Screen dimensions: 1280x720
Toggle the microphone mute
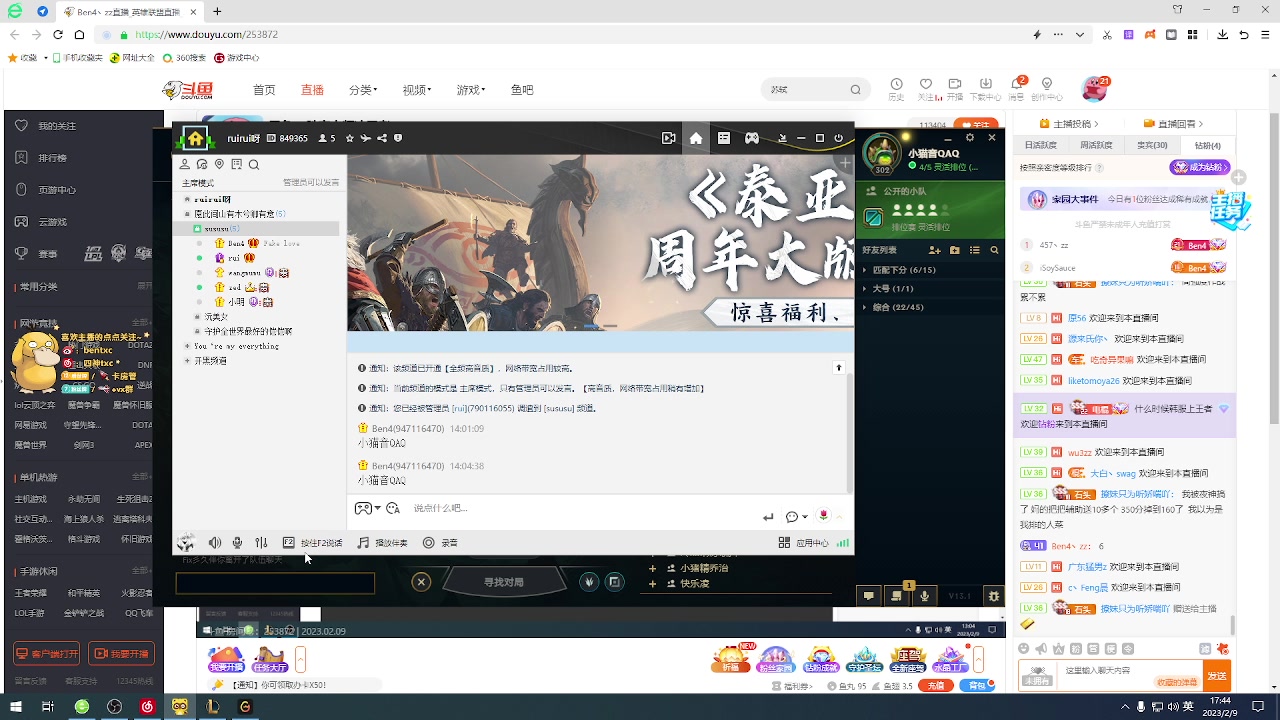pyautogui.click(x=237, y=542)
